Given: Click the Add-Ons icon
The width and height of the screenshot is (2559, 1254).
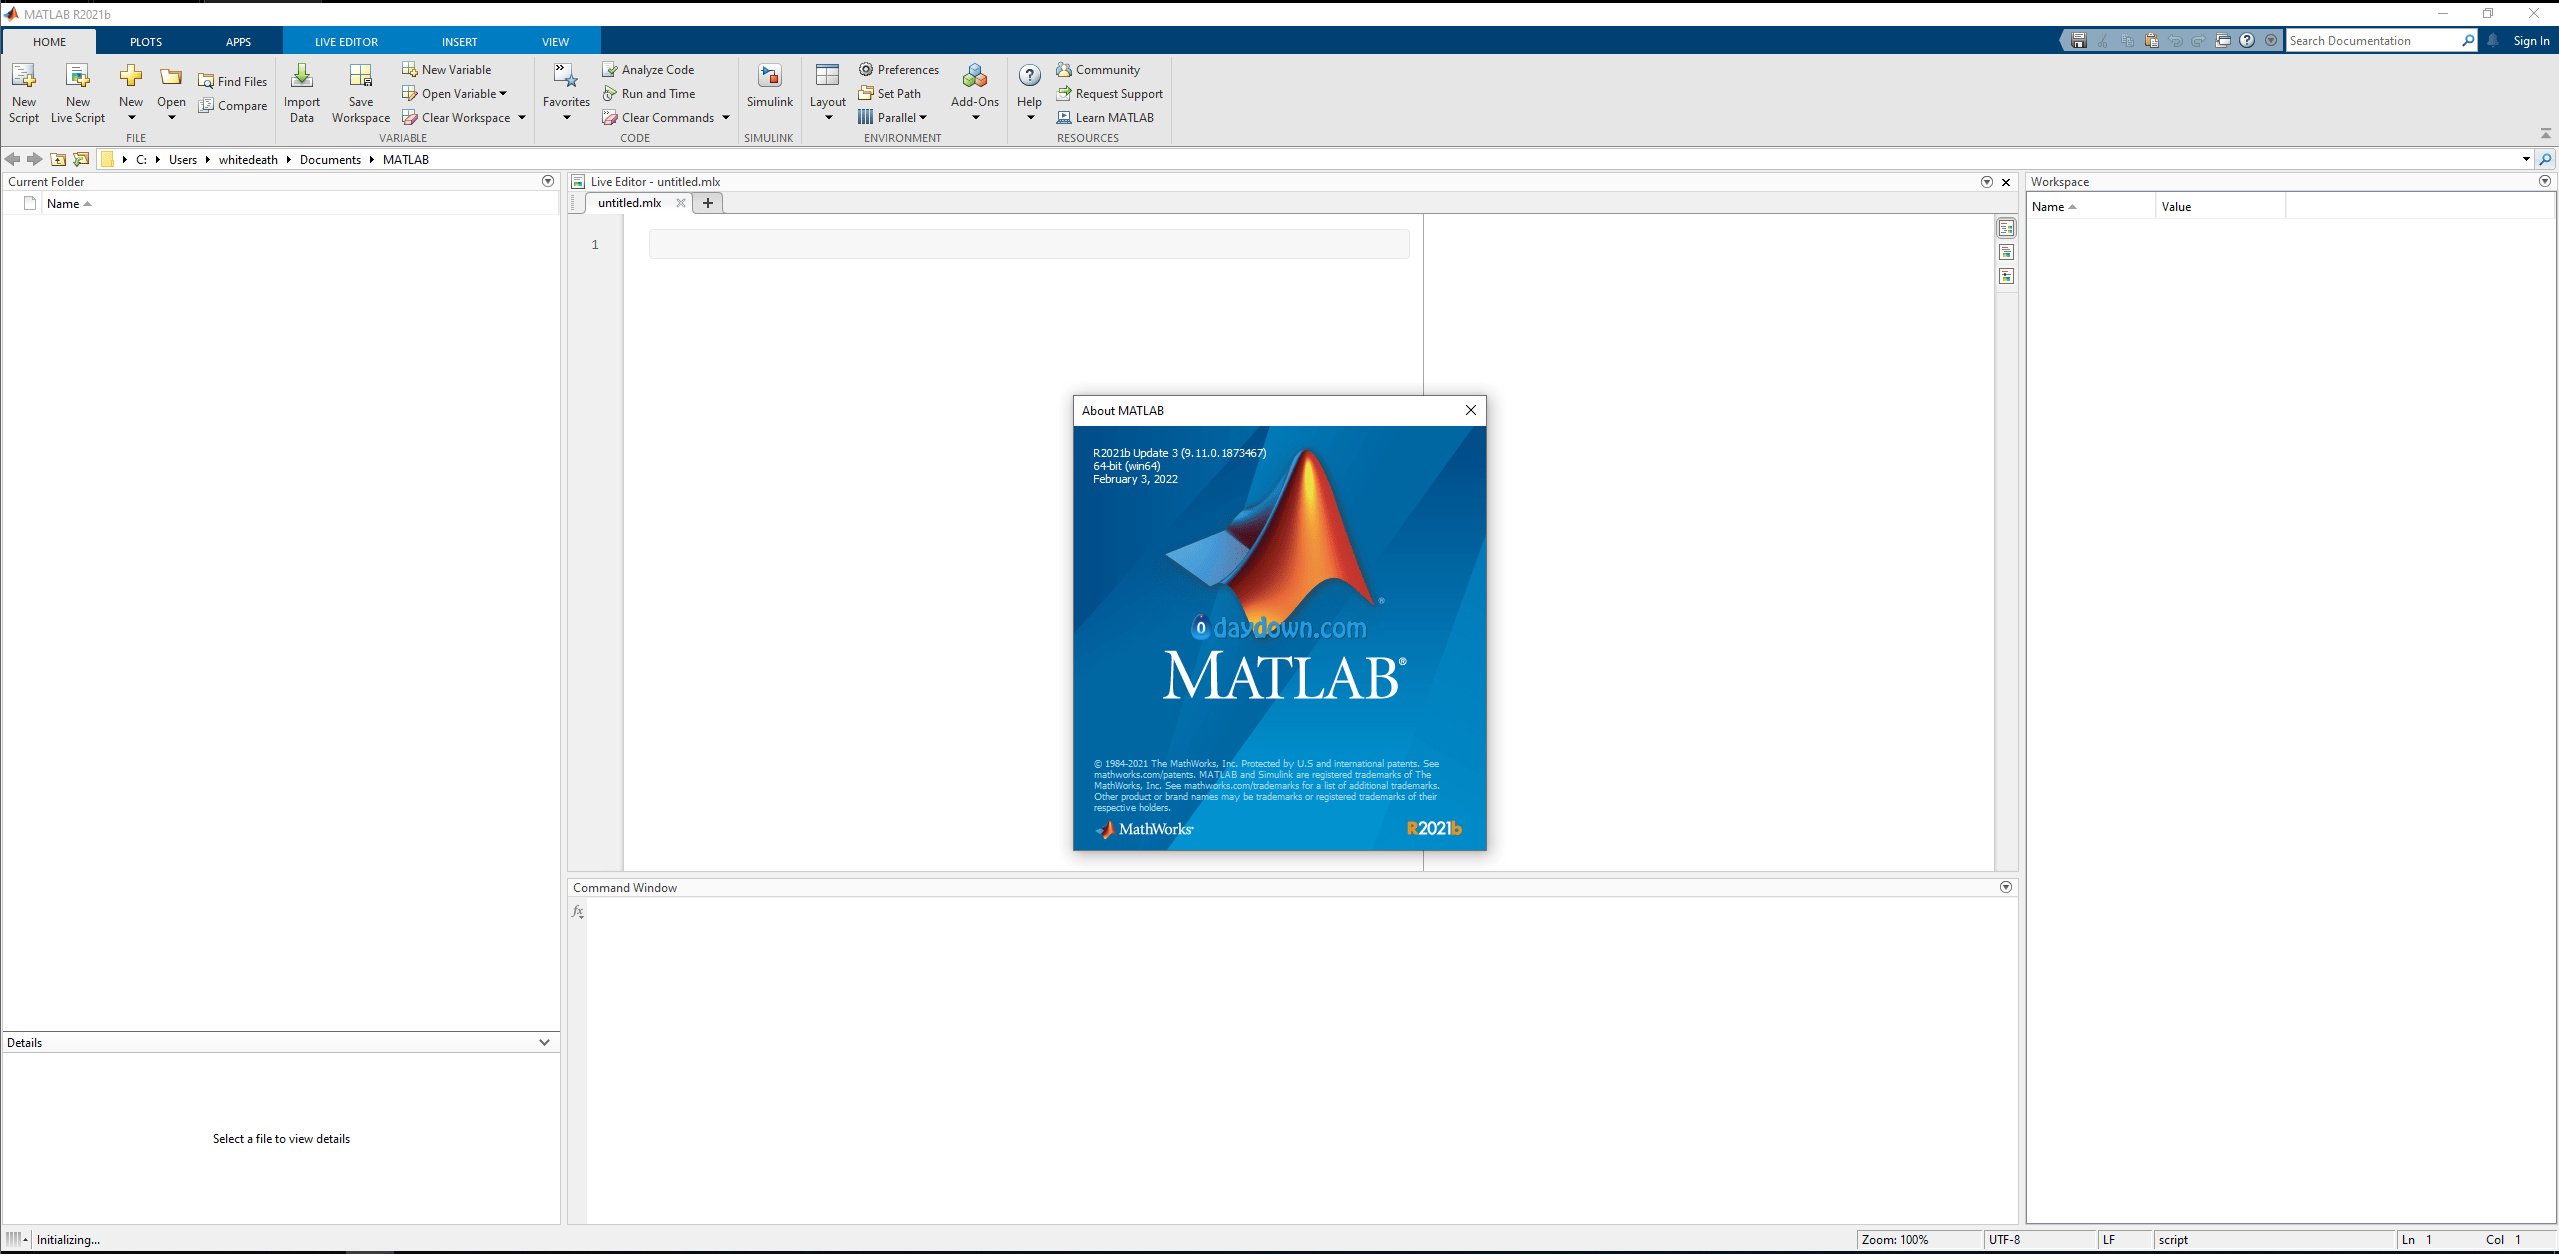Looking at the screenshot, I should [x=975, y=76].
